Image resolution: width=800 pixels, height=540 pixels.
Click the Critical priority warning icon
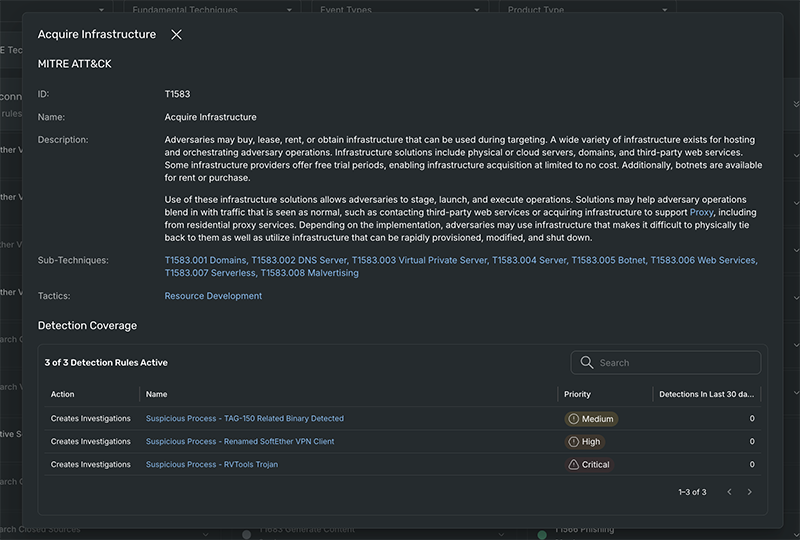point(573,465)
